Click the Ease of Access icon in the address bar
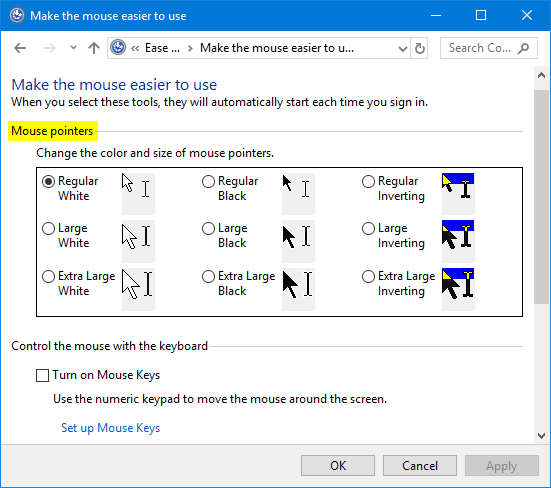Screen dimensions: 551x488 (118, 47)
